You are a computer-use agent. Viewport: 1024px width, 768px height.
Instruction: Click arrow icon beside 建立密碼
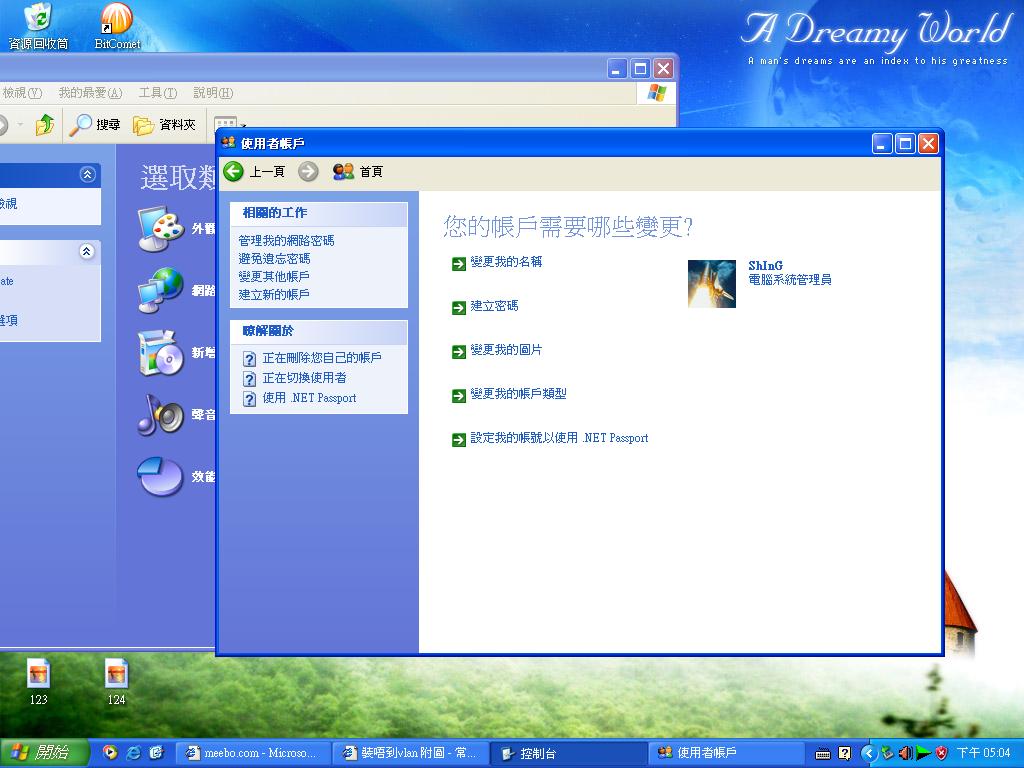[x=459, y=308]
